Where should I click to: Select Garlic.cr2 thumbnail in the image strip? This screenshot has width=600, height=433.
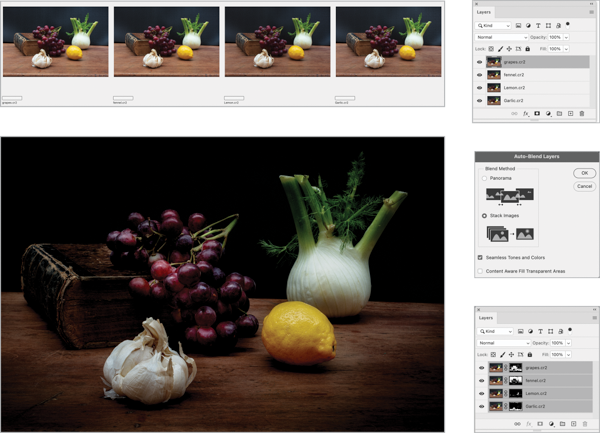click(388, 42)
